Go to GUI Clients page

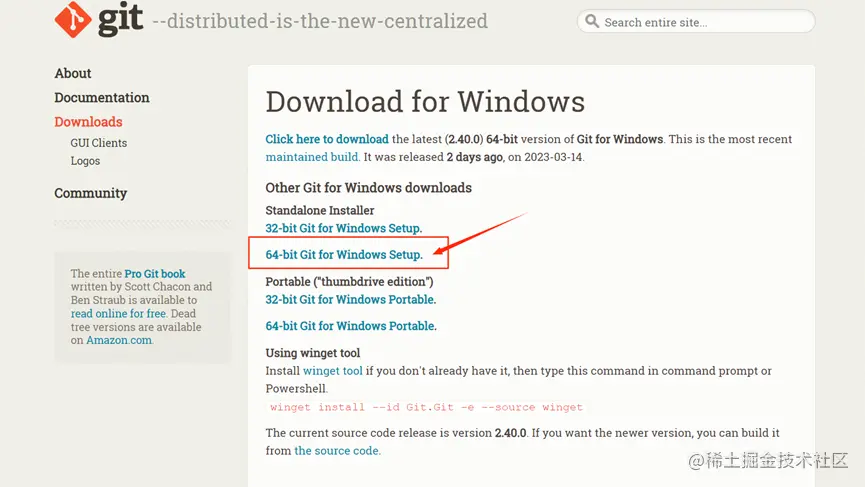[98, 143]
